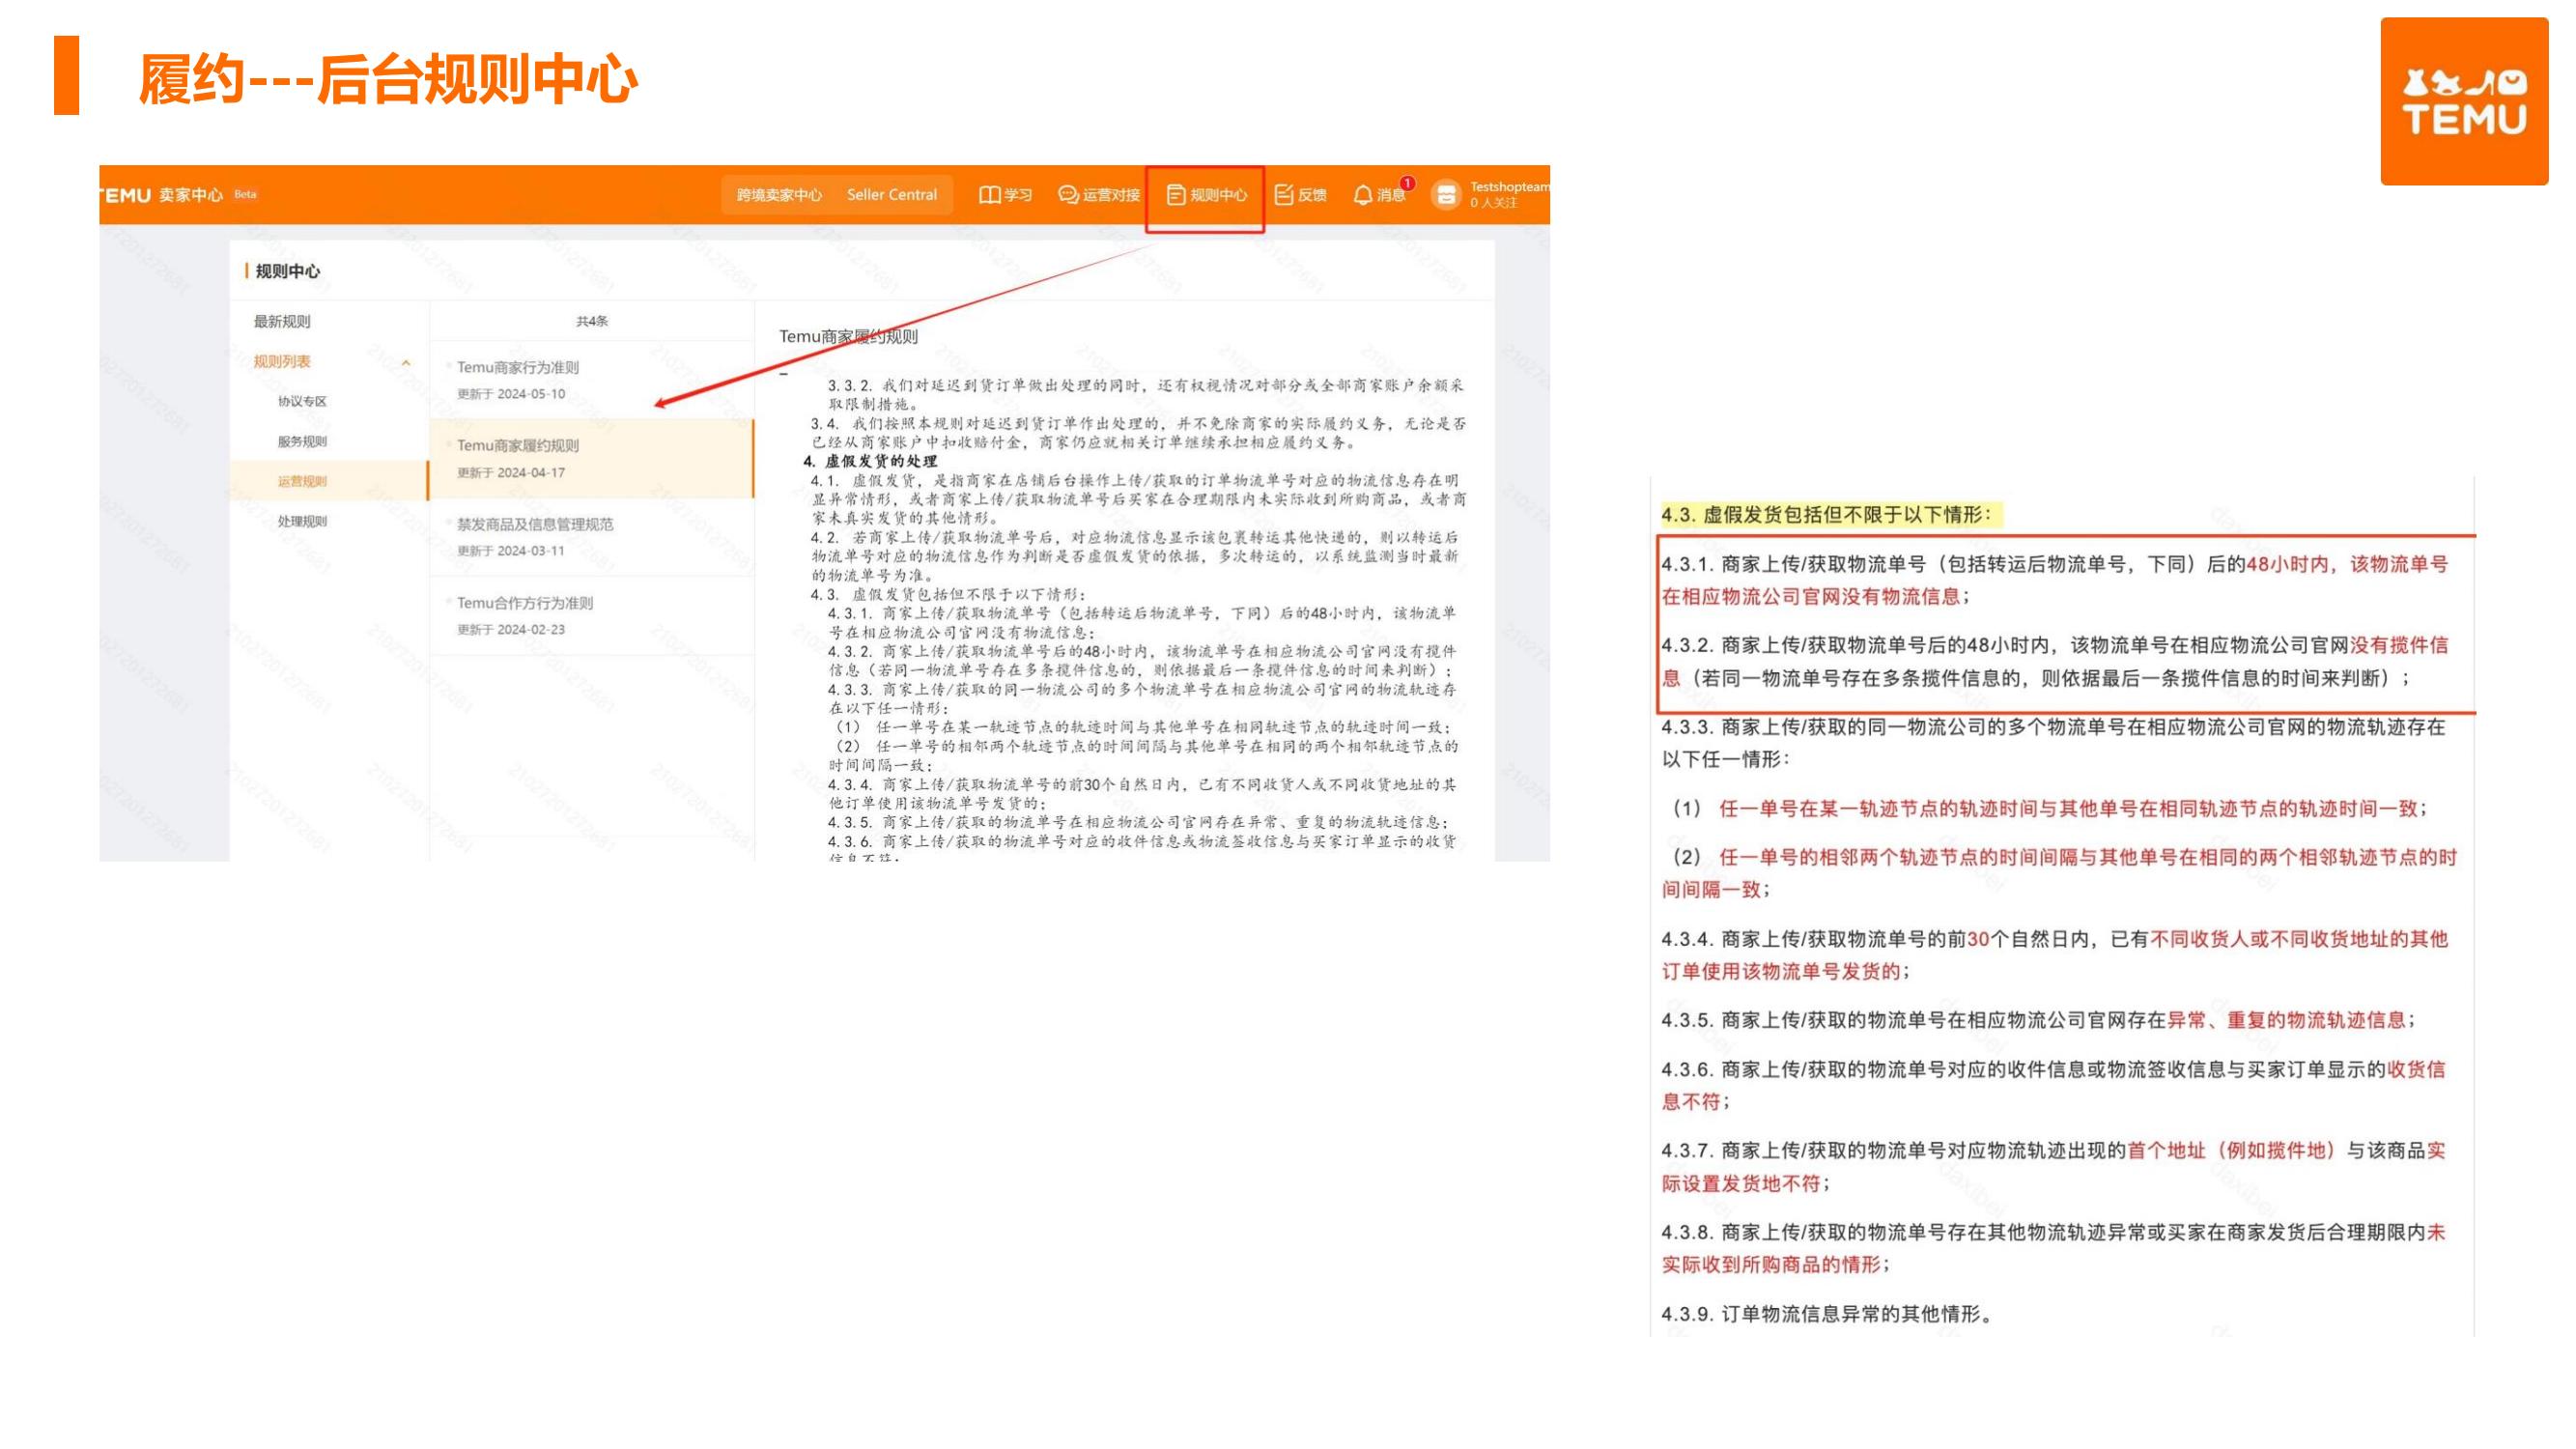This screenshot has width=2576, height=1449.
Task: Open Temu合作方行为准则 rule entry
Action: tap(525, 603)
